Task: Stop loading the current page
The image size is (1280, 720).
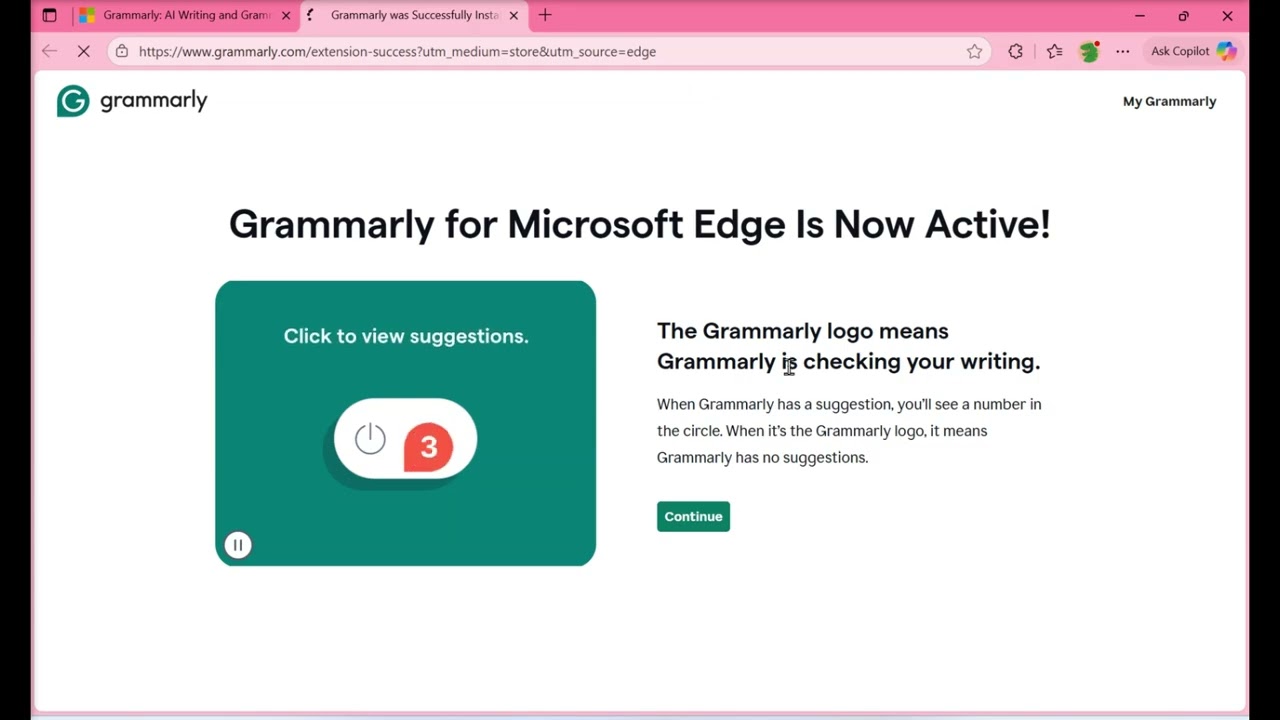Action: tap(84, 51)
